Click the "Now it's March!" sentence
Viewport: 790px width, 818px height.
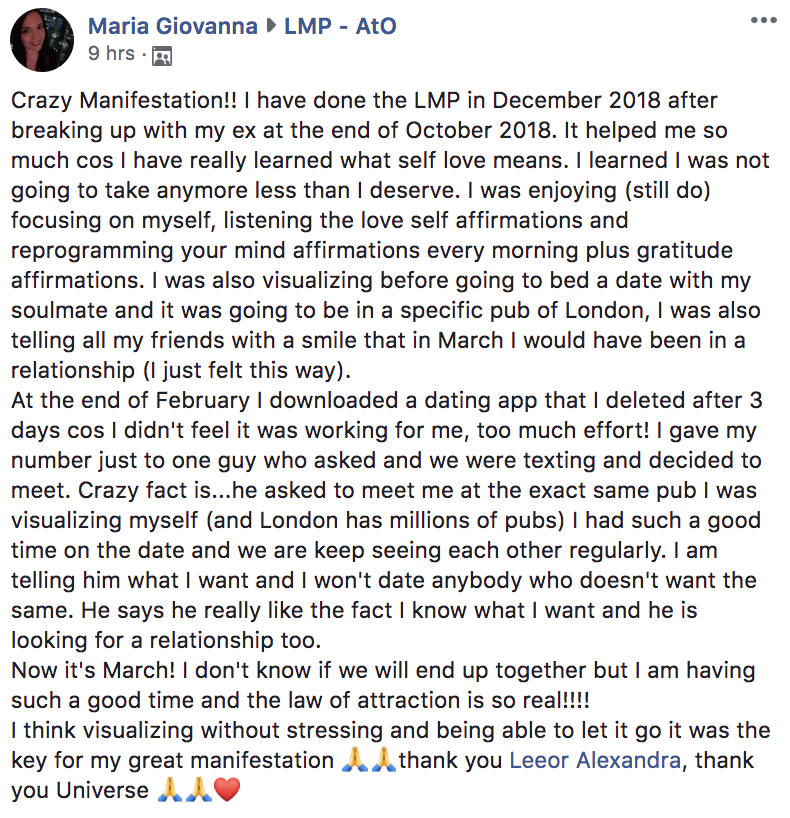[93, 671]
